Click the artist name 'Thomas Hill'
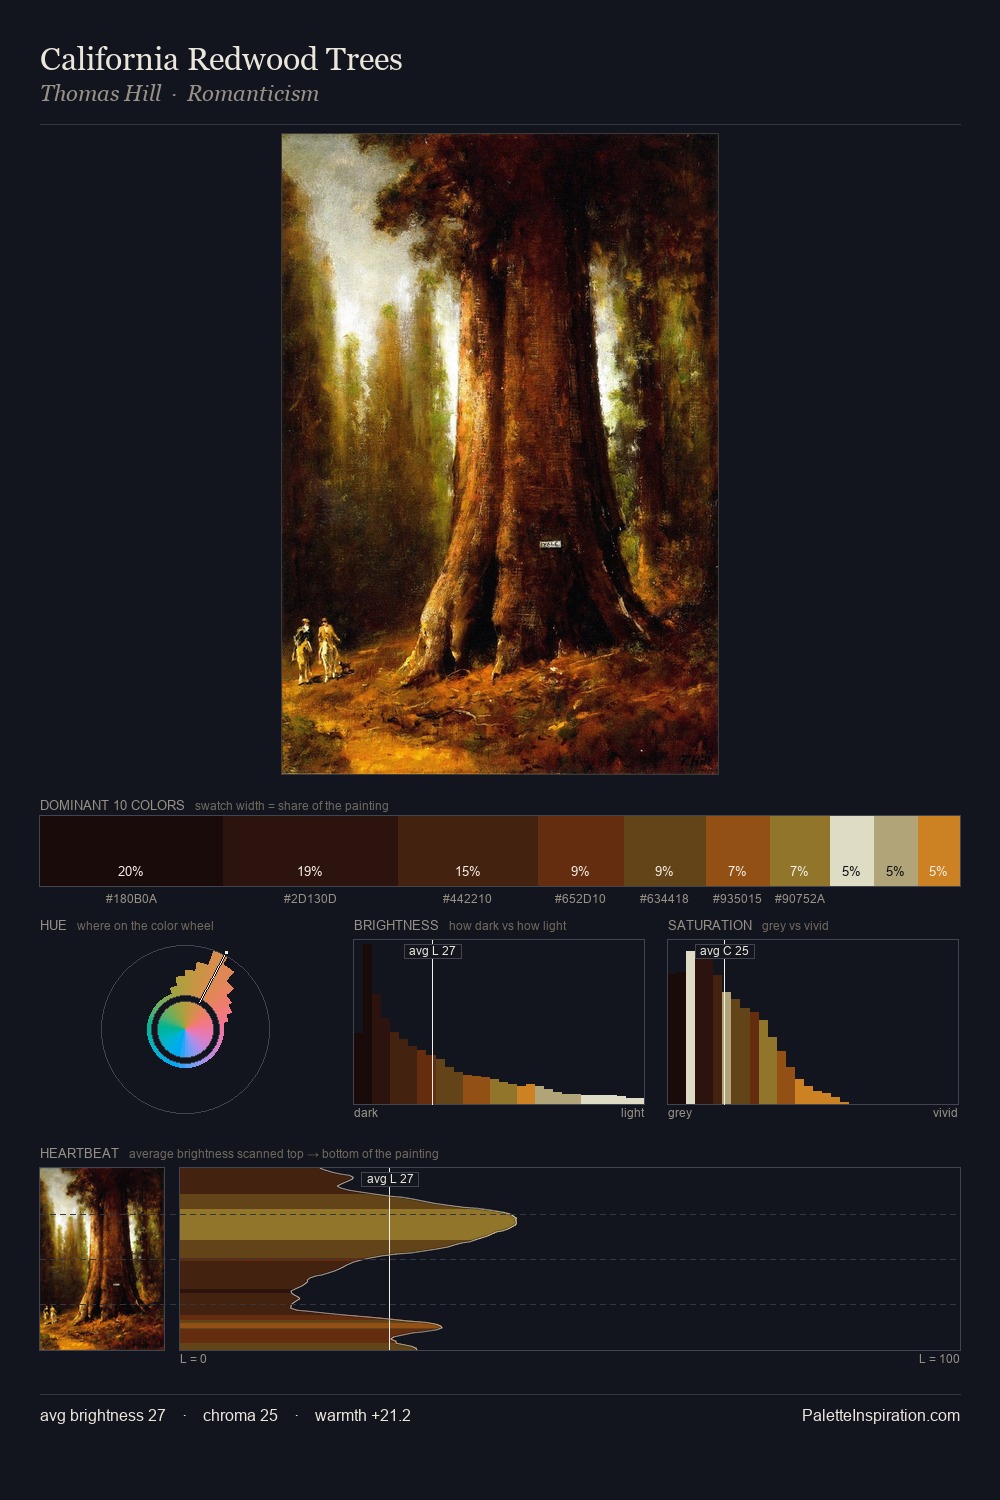 [100, 93]
